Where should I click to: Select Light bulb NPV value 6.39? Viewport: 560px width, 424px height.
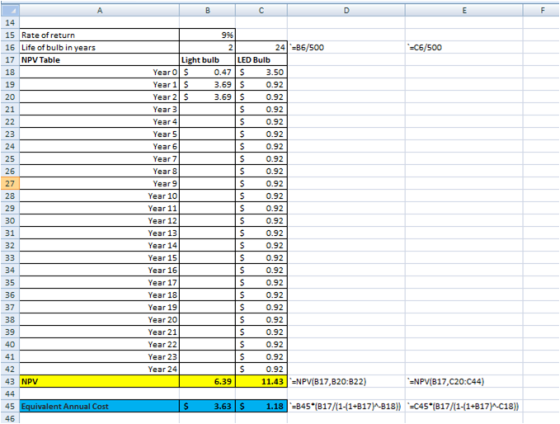208,381
